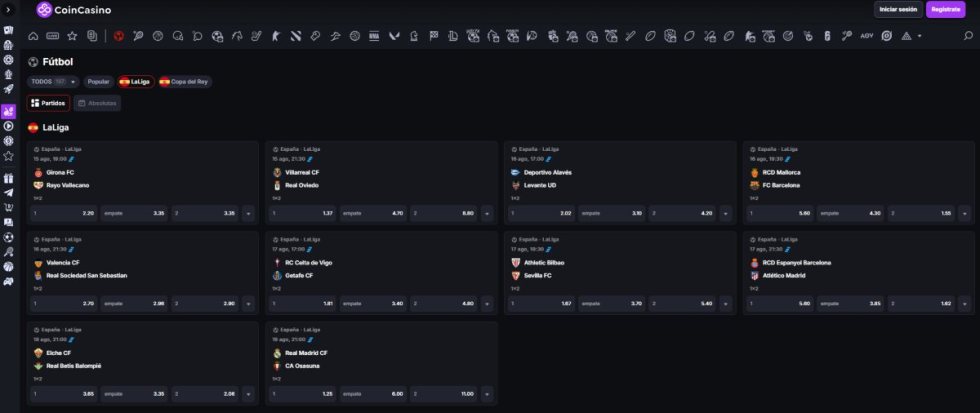The width and height of the screenshot is (980, 413).
Task: Click the Telegram paper plane sidebar icon
Action: tap(9, 192)
